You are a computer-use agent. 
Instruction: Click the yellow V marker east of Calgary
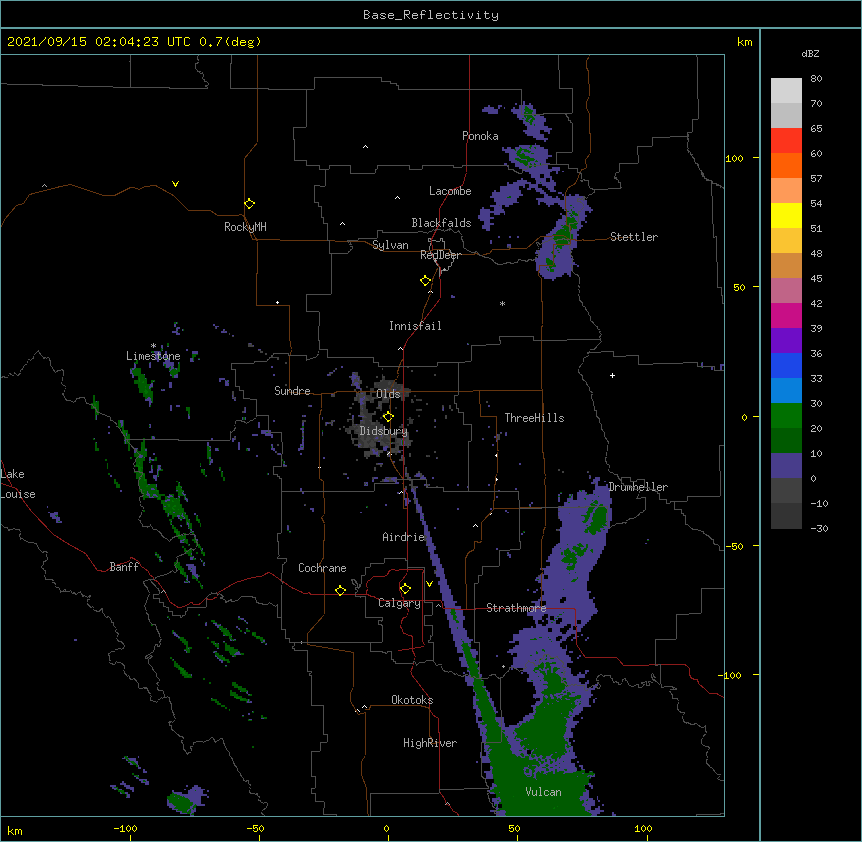coord(429,584)
